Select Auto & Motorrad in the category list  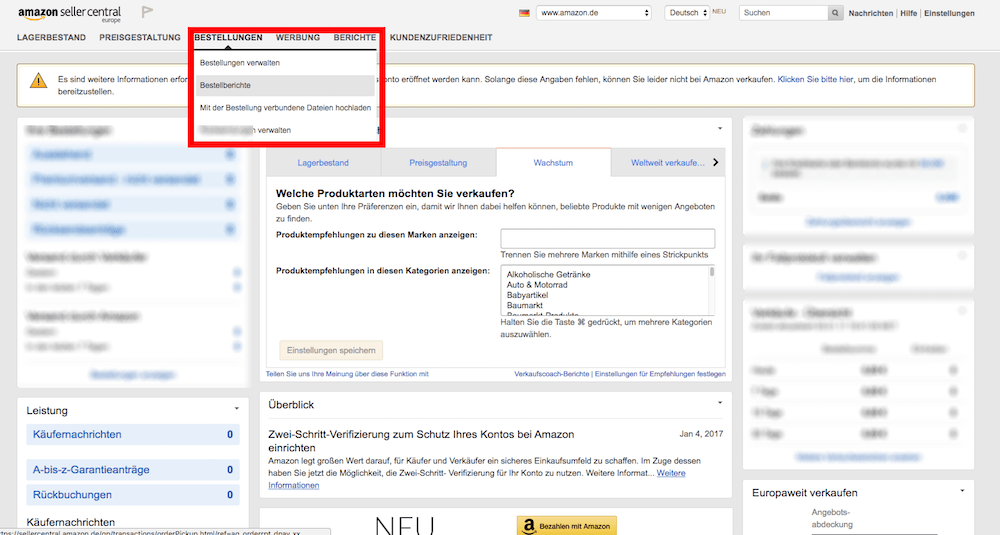(537, 285)
